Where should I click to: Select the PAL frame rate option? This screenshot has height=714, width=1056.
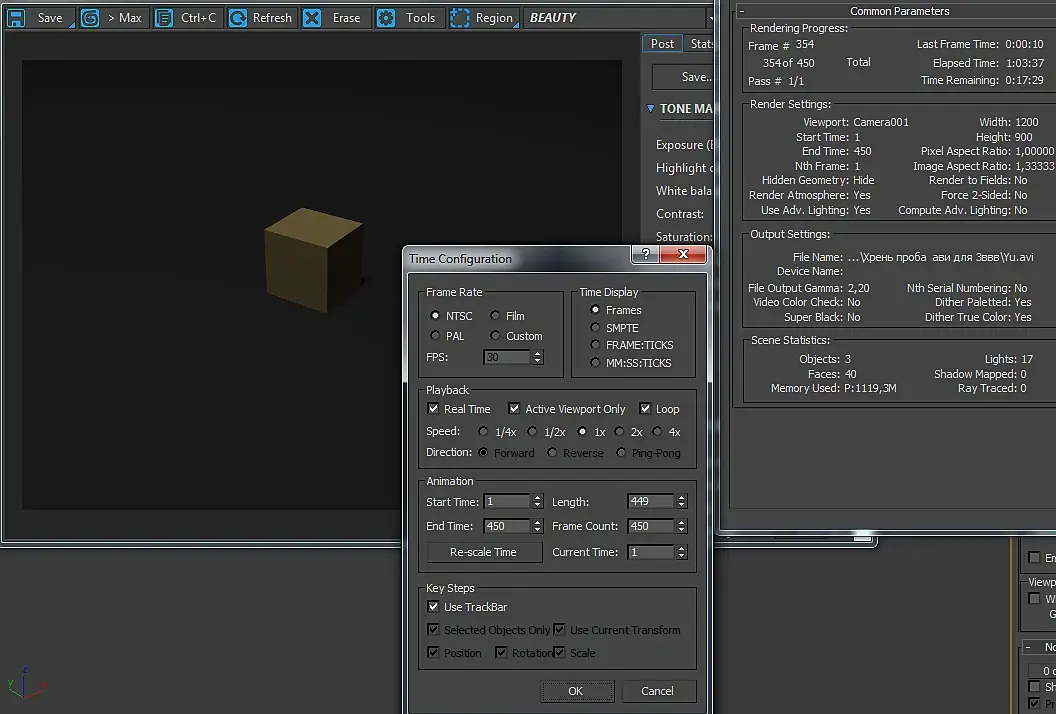pyautogui.click(x=435, y=336)
